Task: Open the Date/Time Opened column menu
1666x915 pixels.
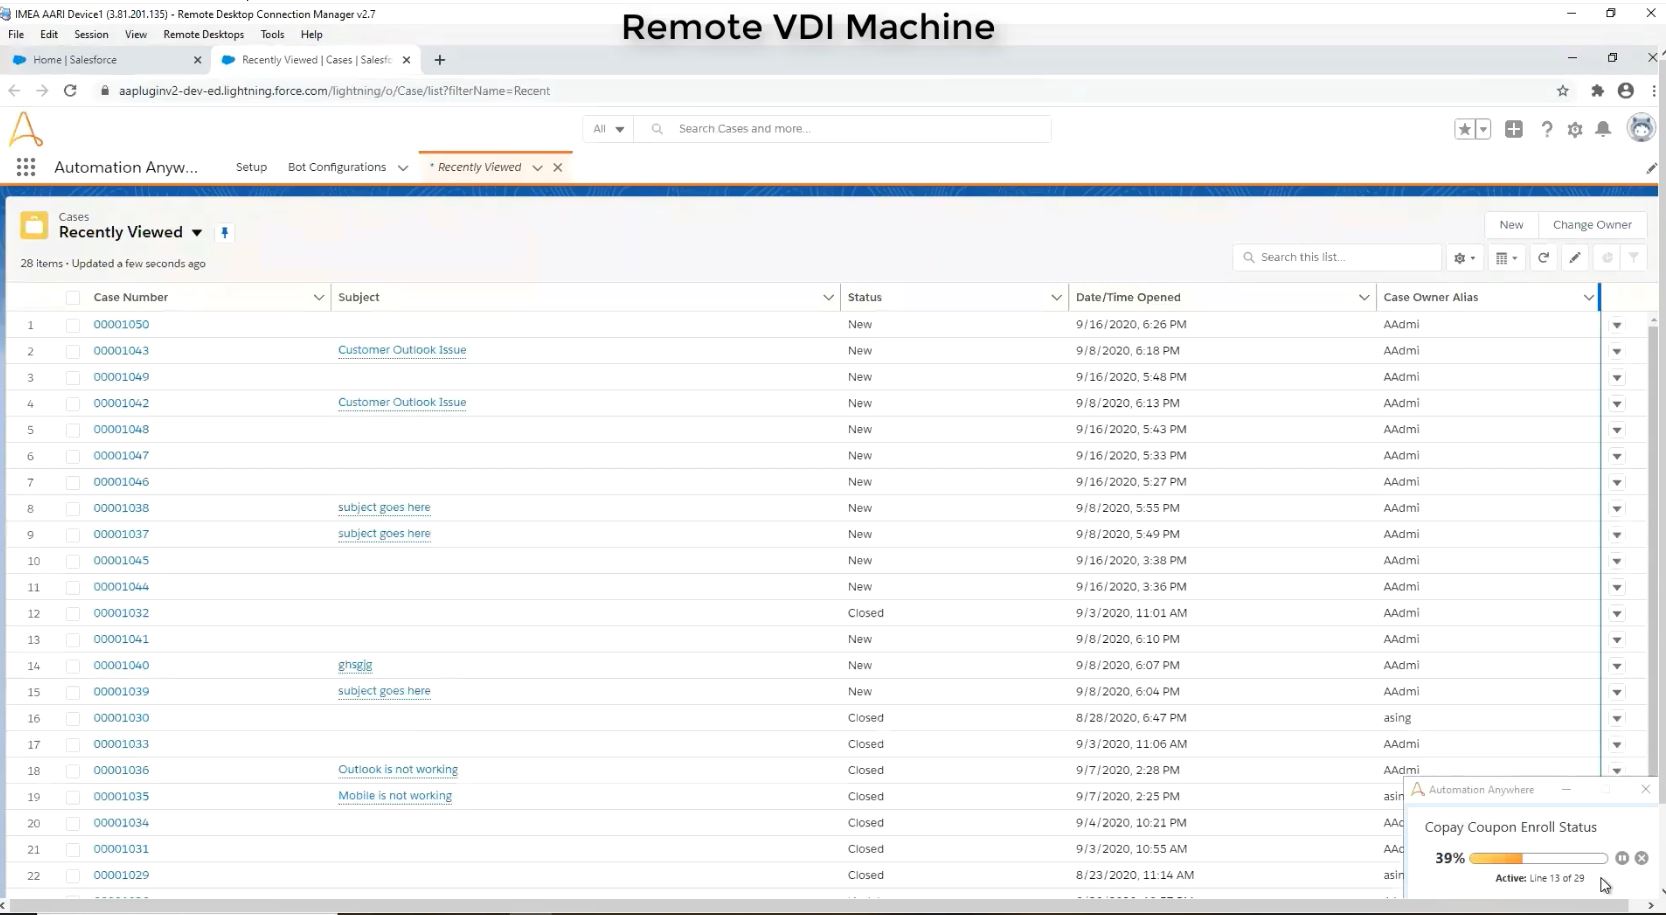Action: (x=1364, y=297)
